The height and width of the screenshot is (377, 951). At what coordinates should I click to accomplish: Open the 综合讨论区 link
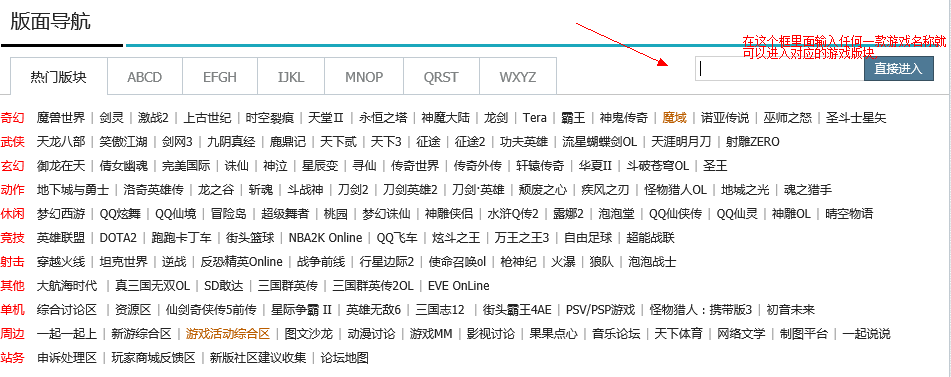[x=67, y=310]
